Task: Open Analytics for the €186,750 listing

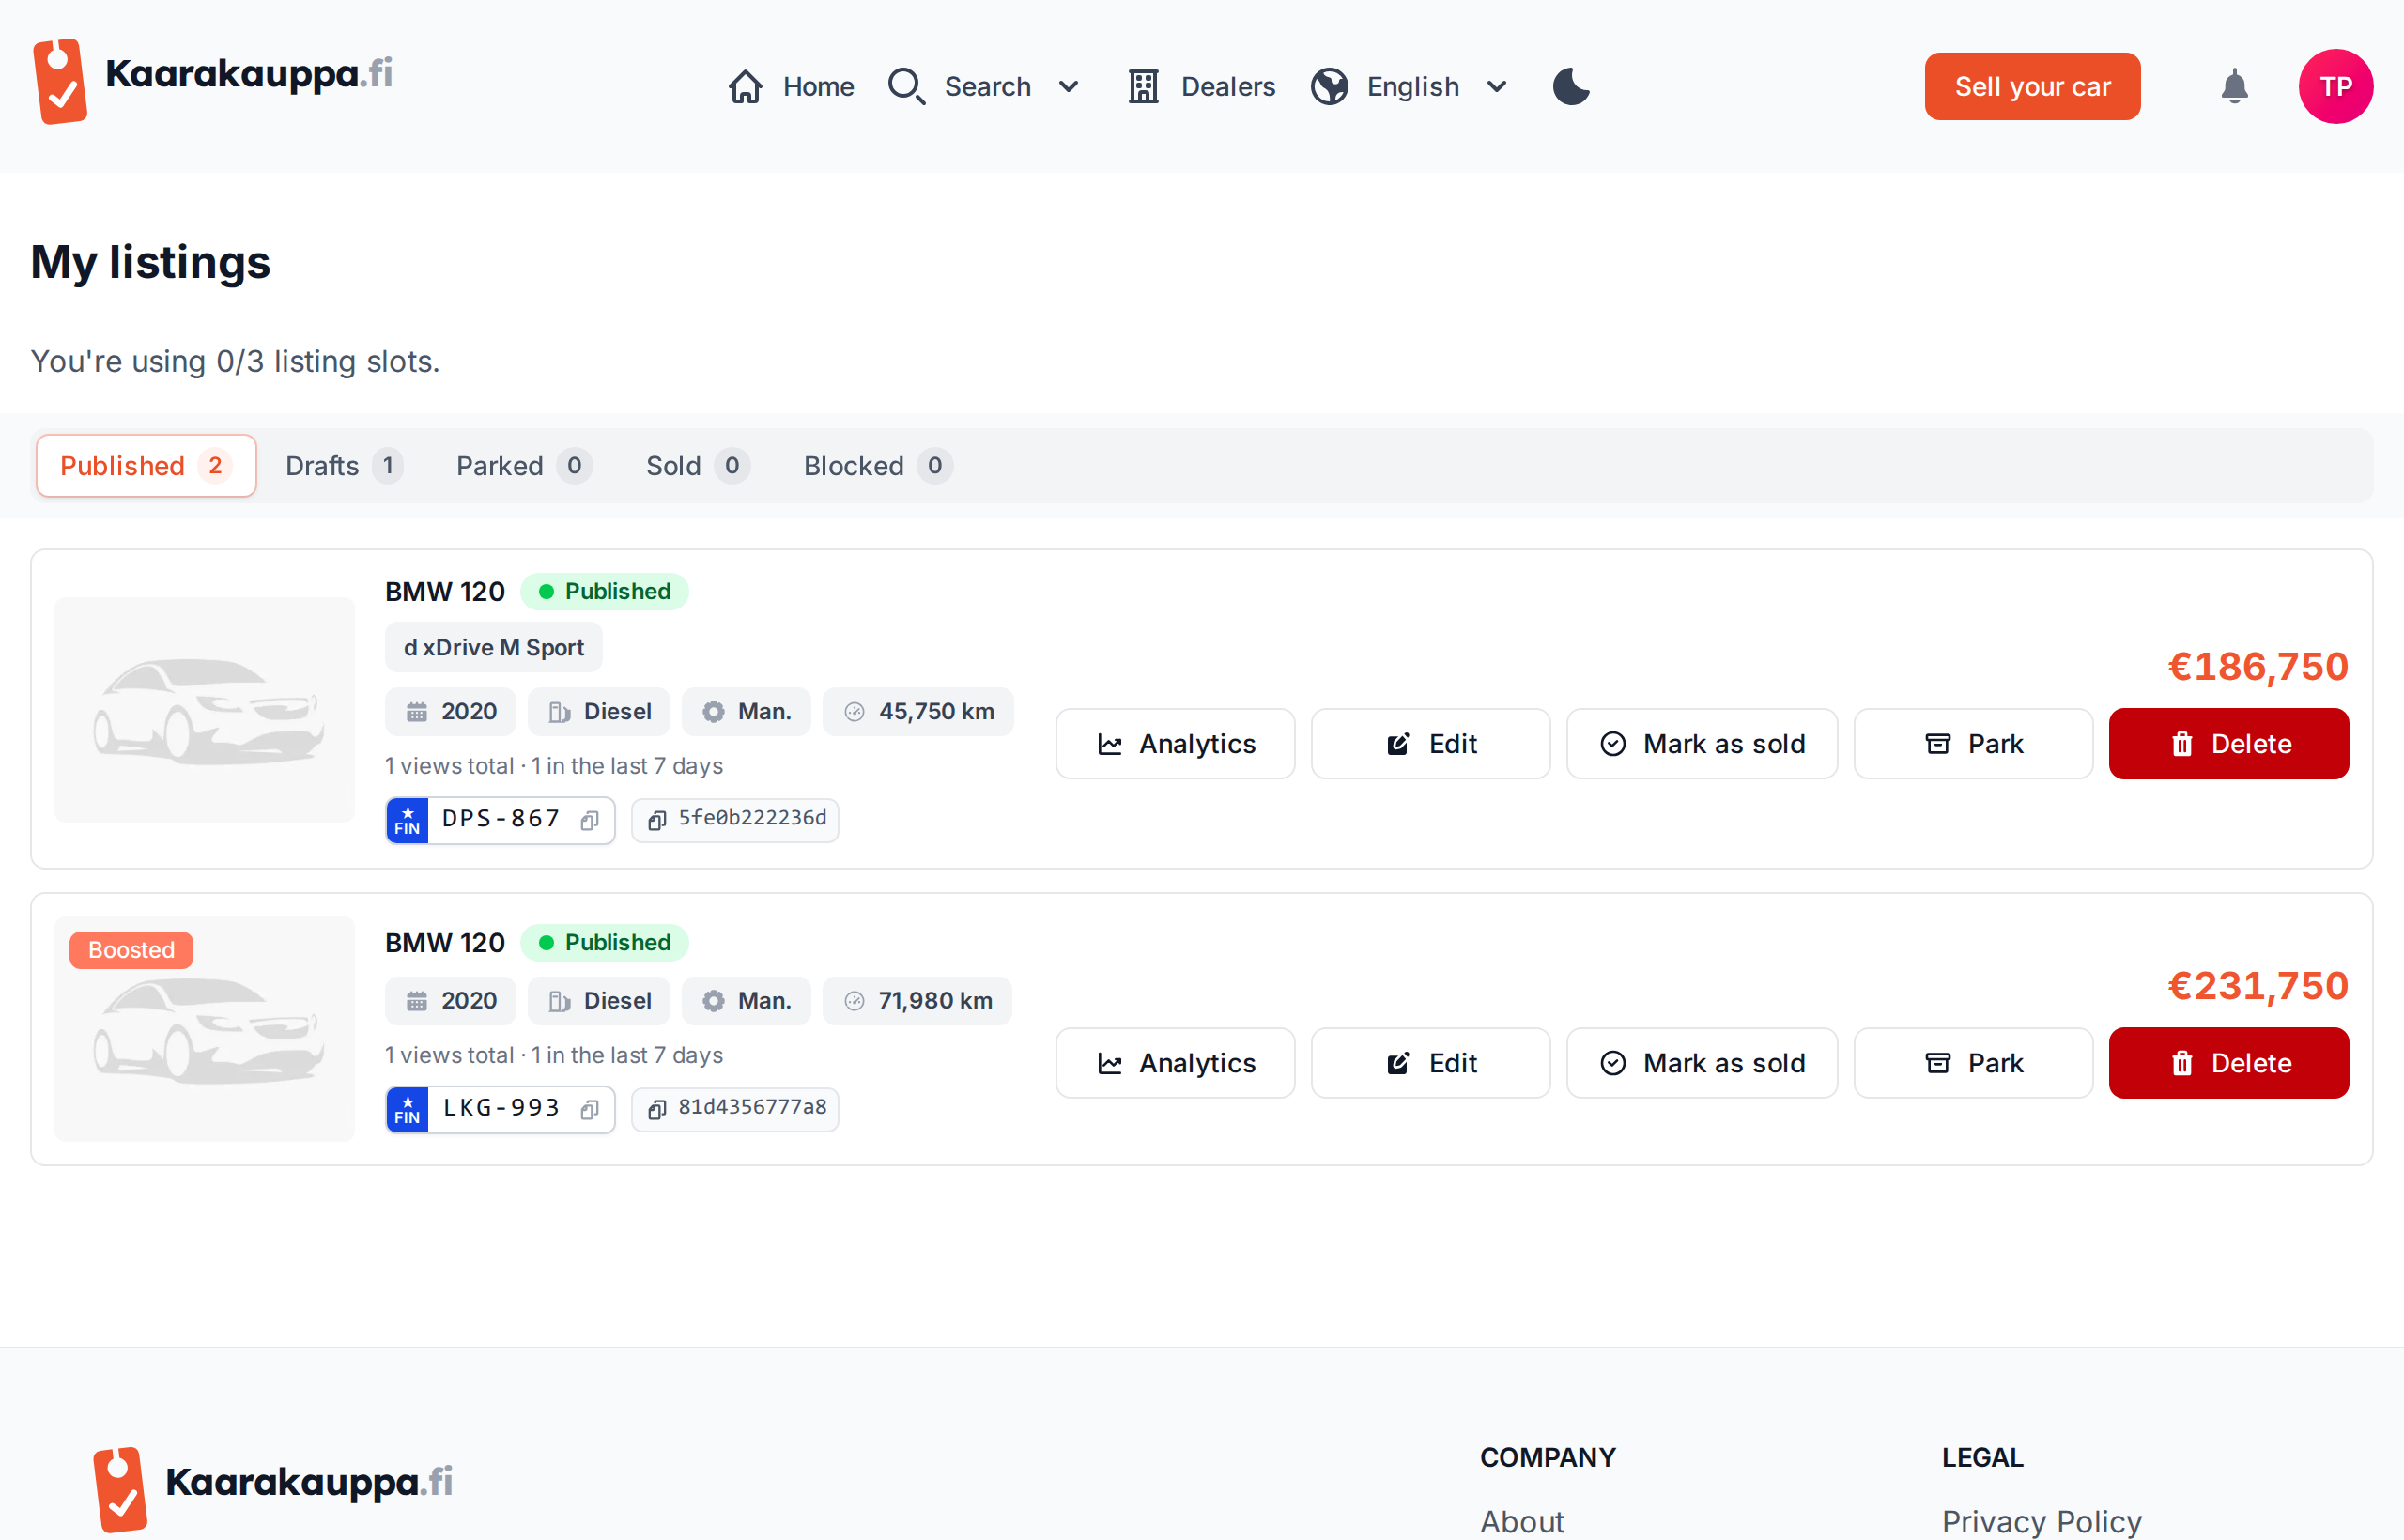Action: pos(1175,744)
